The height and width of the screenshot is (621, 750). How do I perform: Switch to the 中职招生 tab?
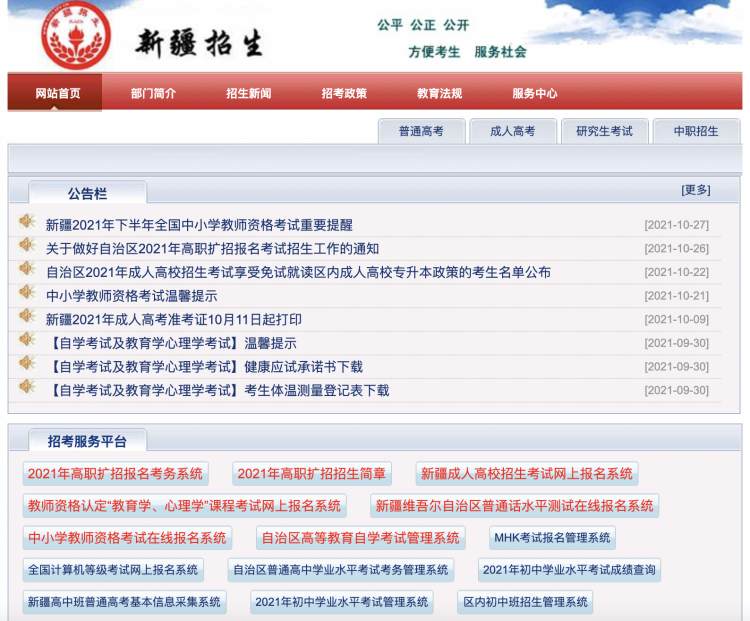[696, 131]
